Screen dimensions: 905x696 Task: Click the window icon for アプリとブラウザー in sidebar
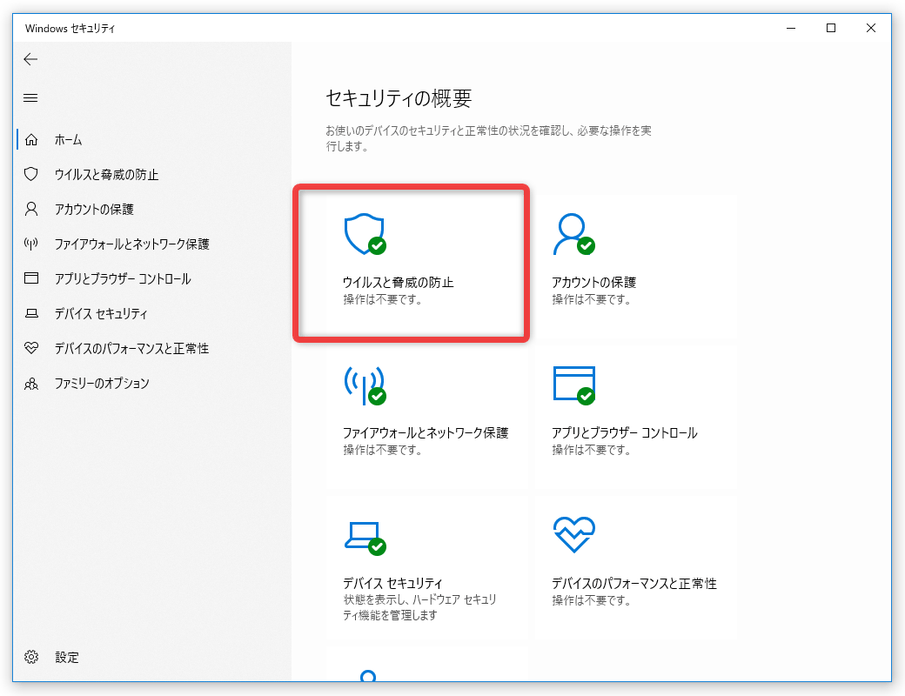coord(31,278)
